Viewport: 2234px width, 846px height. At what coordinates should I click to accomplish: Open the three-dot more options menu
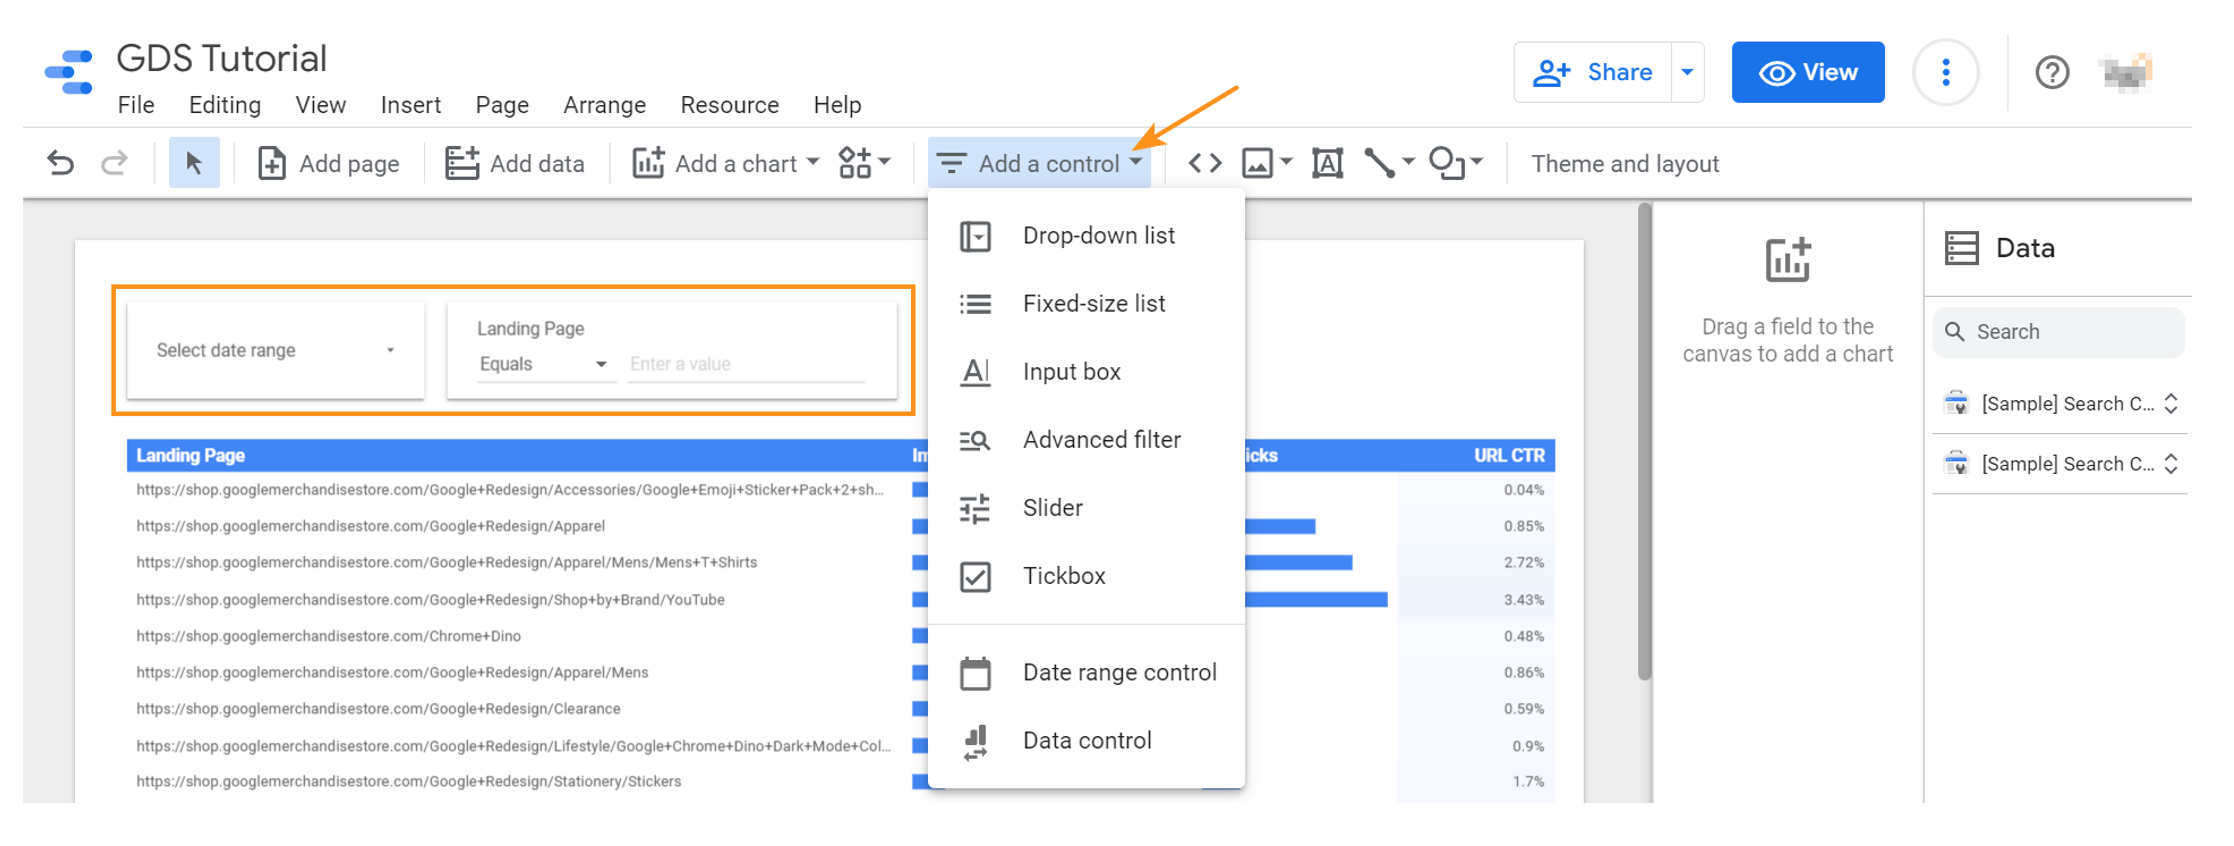pyautogui.click(x=1946, y=72)
